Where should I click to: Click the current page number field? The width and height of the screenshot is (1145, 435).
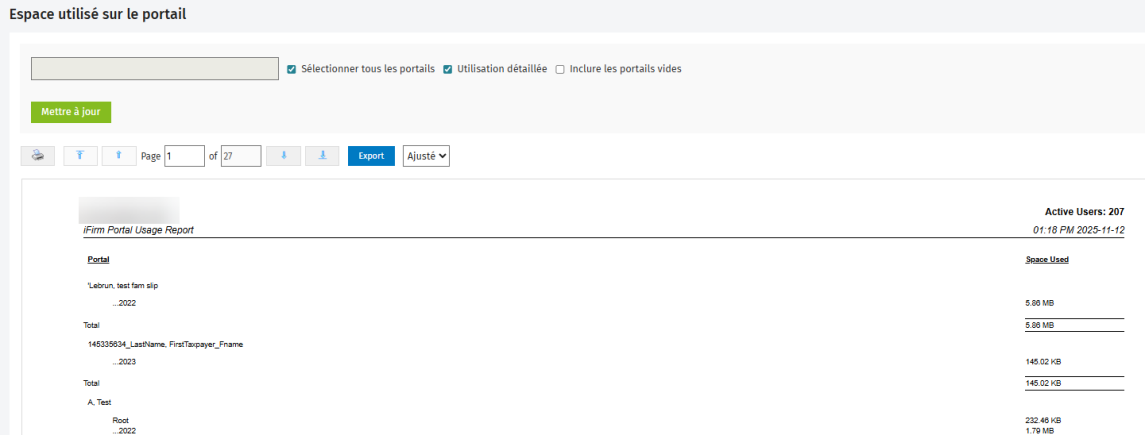point(184,156)
